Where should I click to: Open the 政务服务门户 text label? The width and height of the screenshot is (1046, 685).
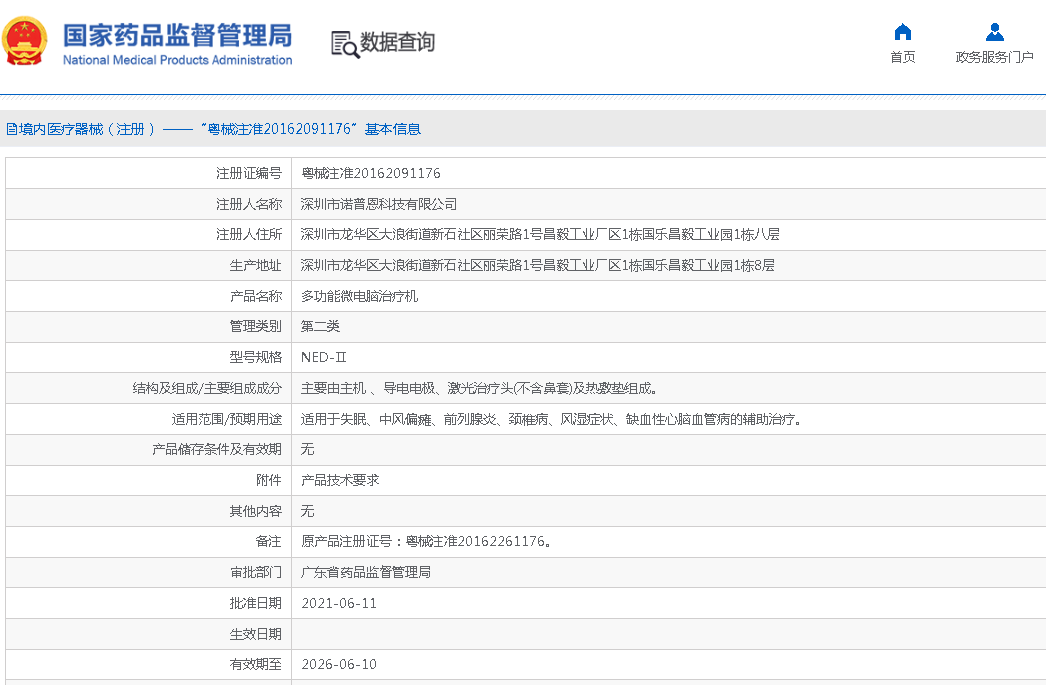pyautogui.click(x=994, y=57)
